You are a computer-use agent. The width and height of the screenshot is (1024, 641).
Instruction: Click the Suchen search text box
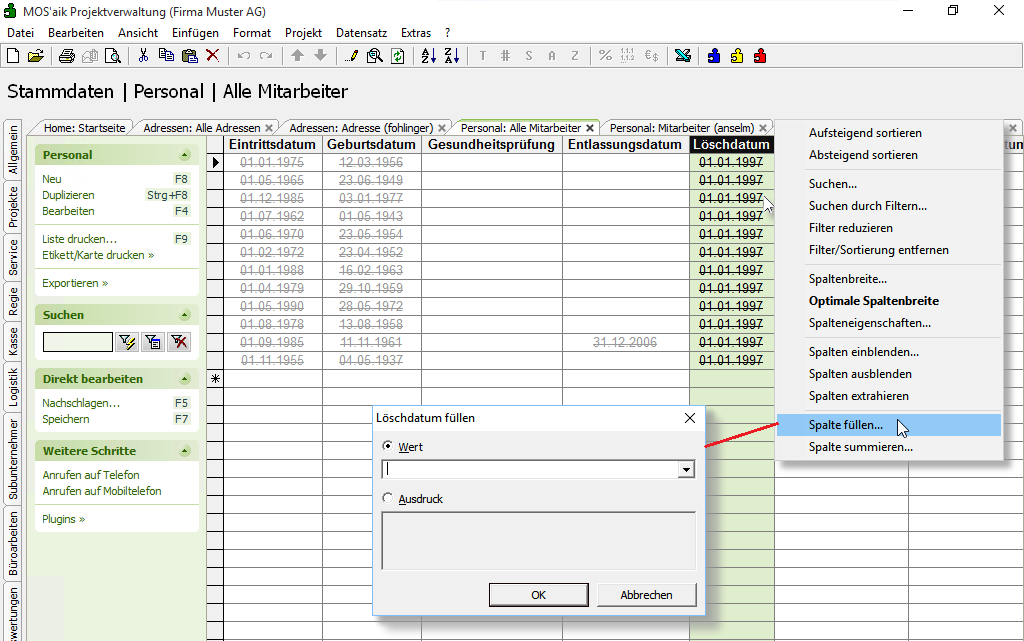pos(78,341)
